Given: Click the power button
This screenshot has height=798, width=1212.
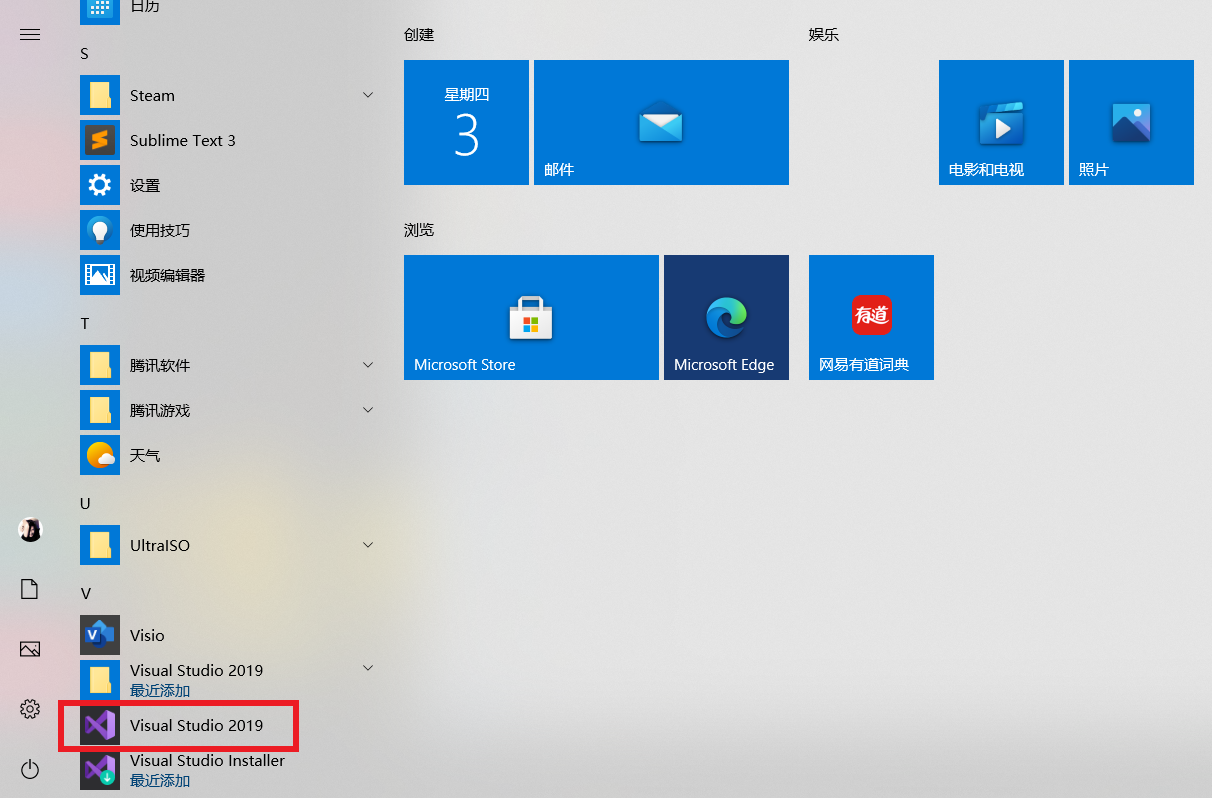Looking at the screenshot, I should click(x=29, y=769).
